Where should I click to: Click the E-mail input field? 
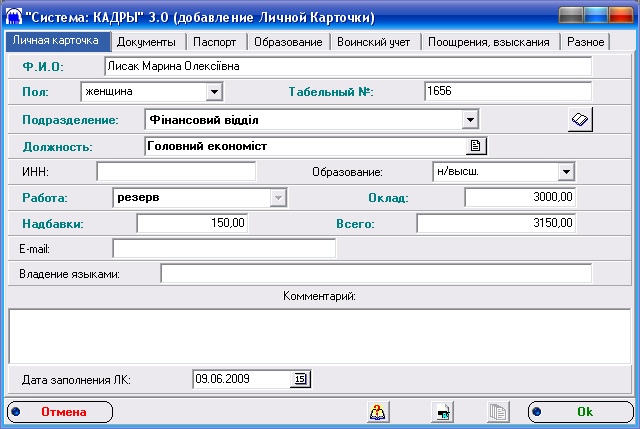[224, 249]
